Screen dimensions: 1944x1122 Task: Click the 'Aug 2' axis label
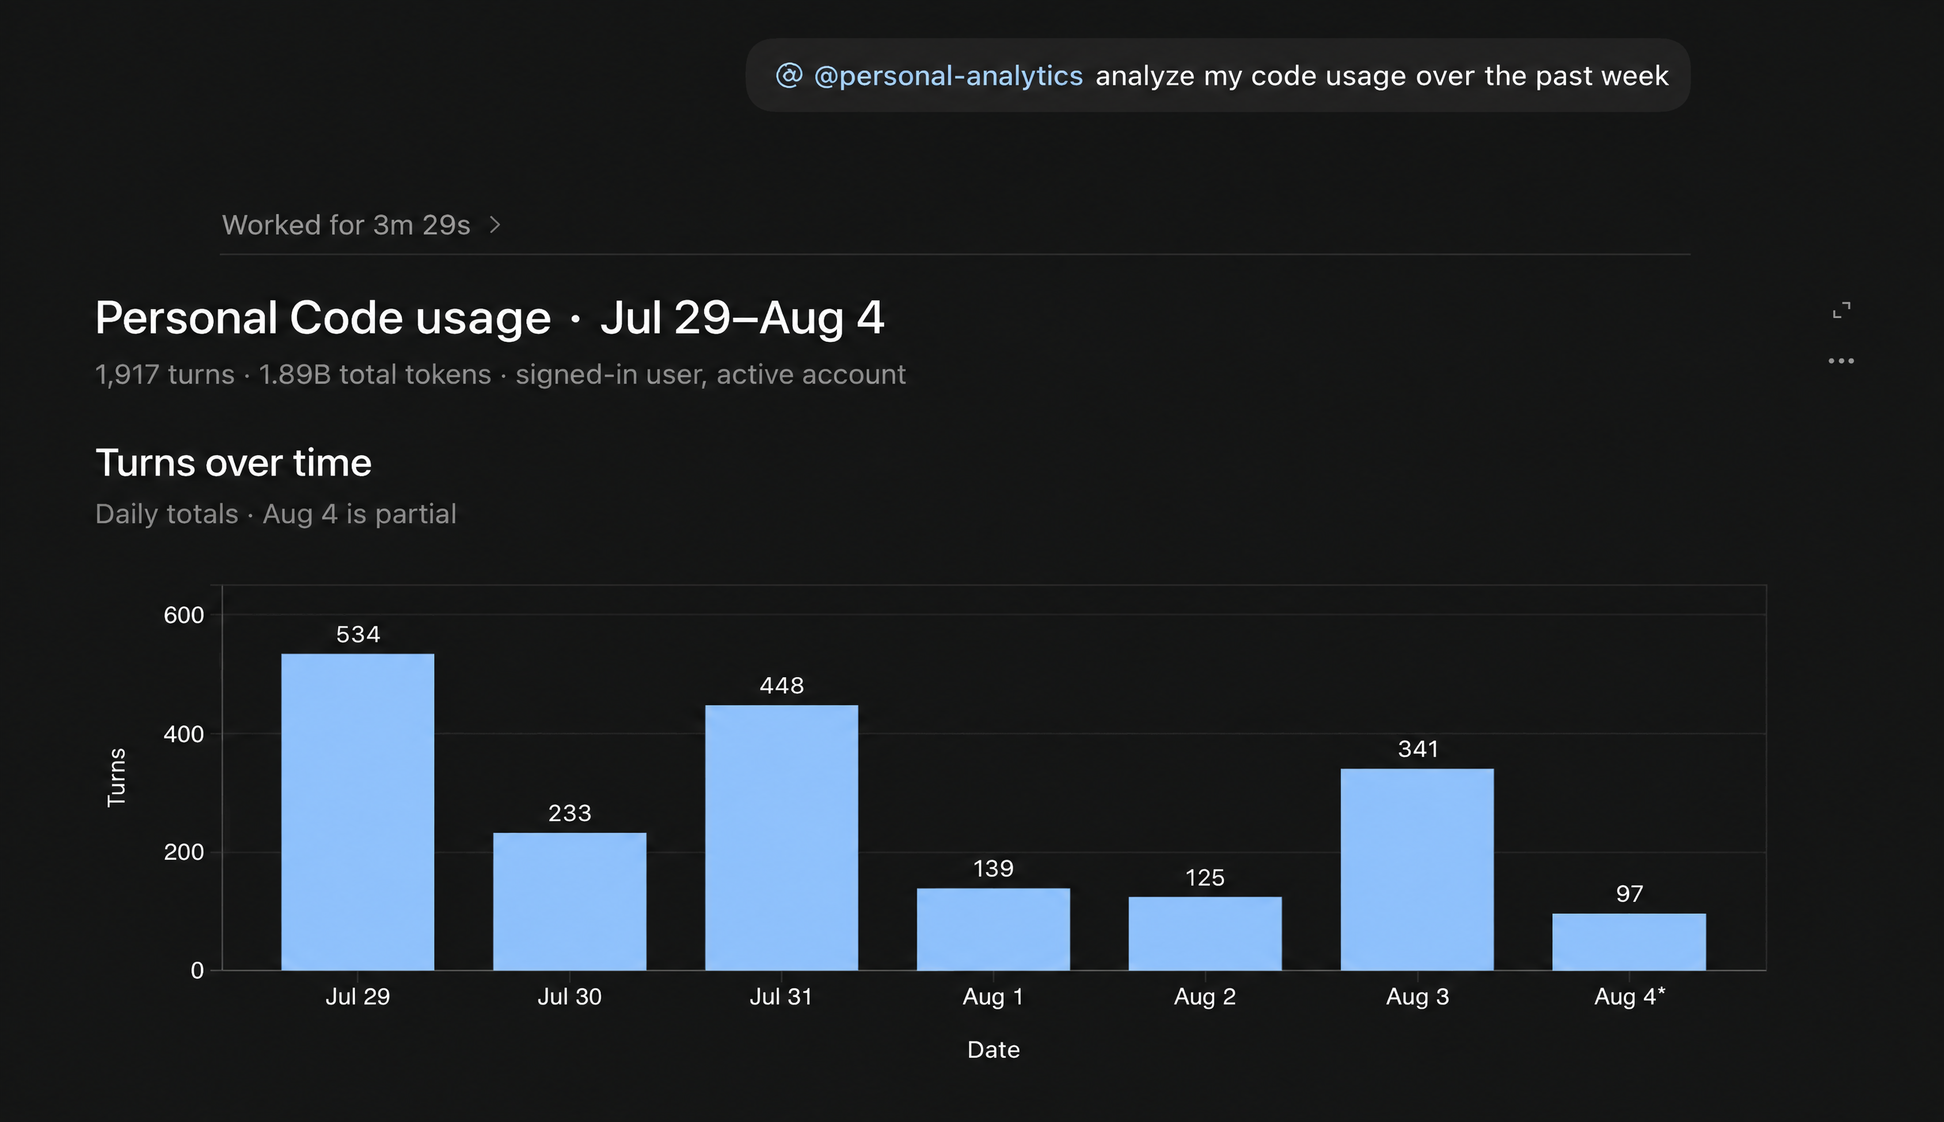point(1205,997)
